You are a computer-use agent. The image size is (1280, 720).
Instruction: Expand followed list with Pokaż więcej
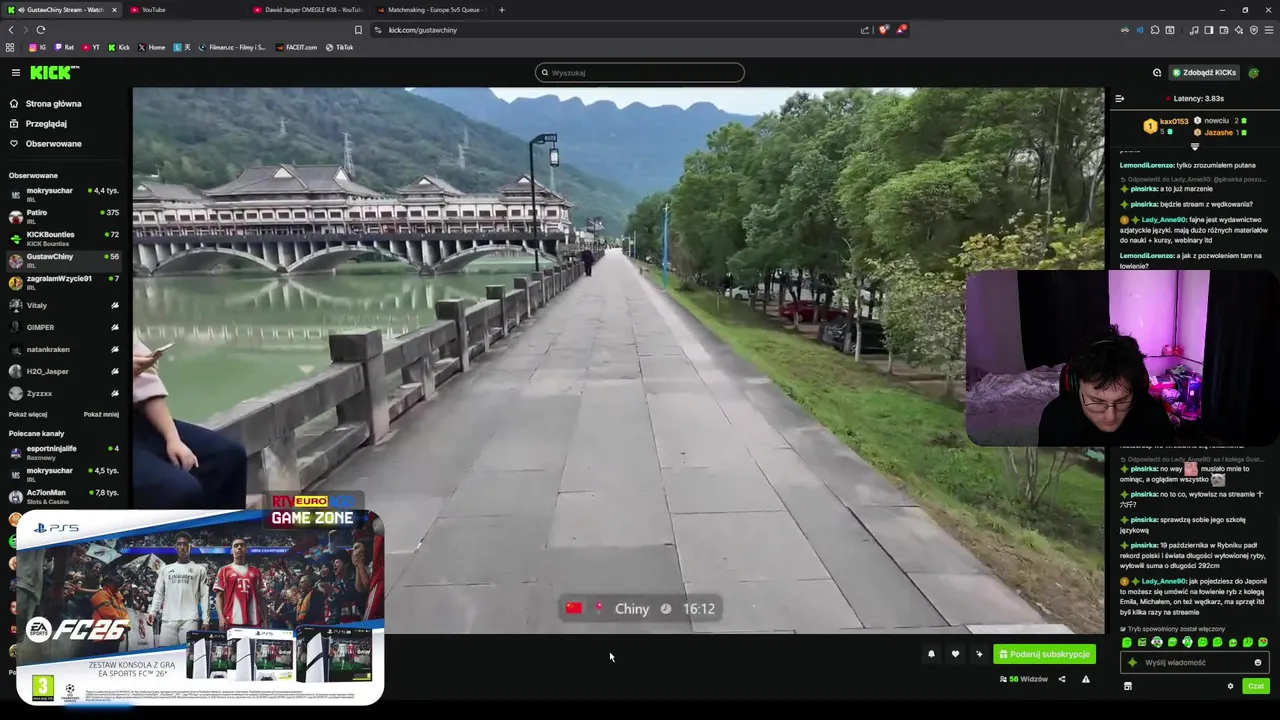click(x=28, y=414)
